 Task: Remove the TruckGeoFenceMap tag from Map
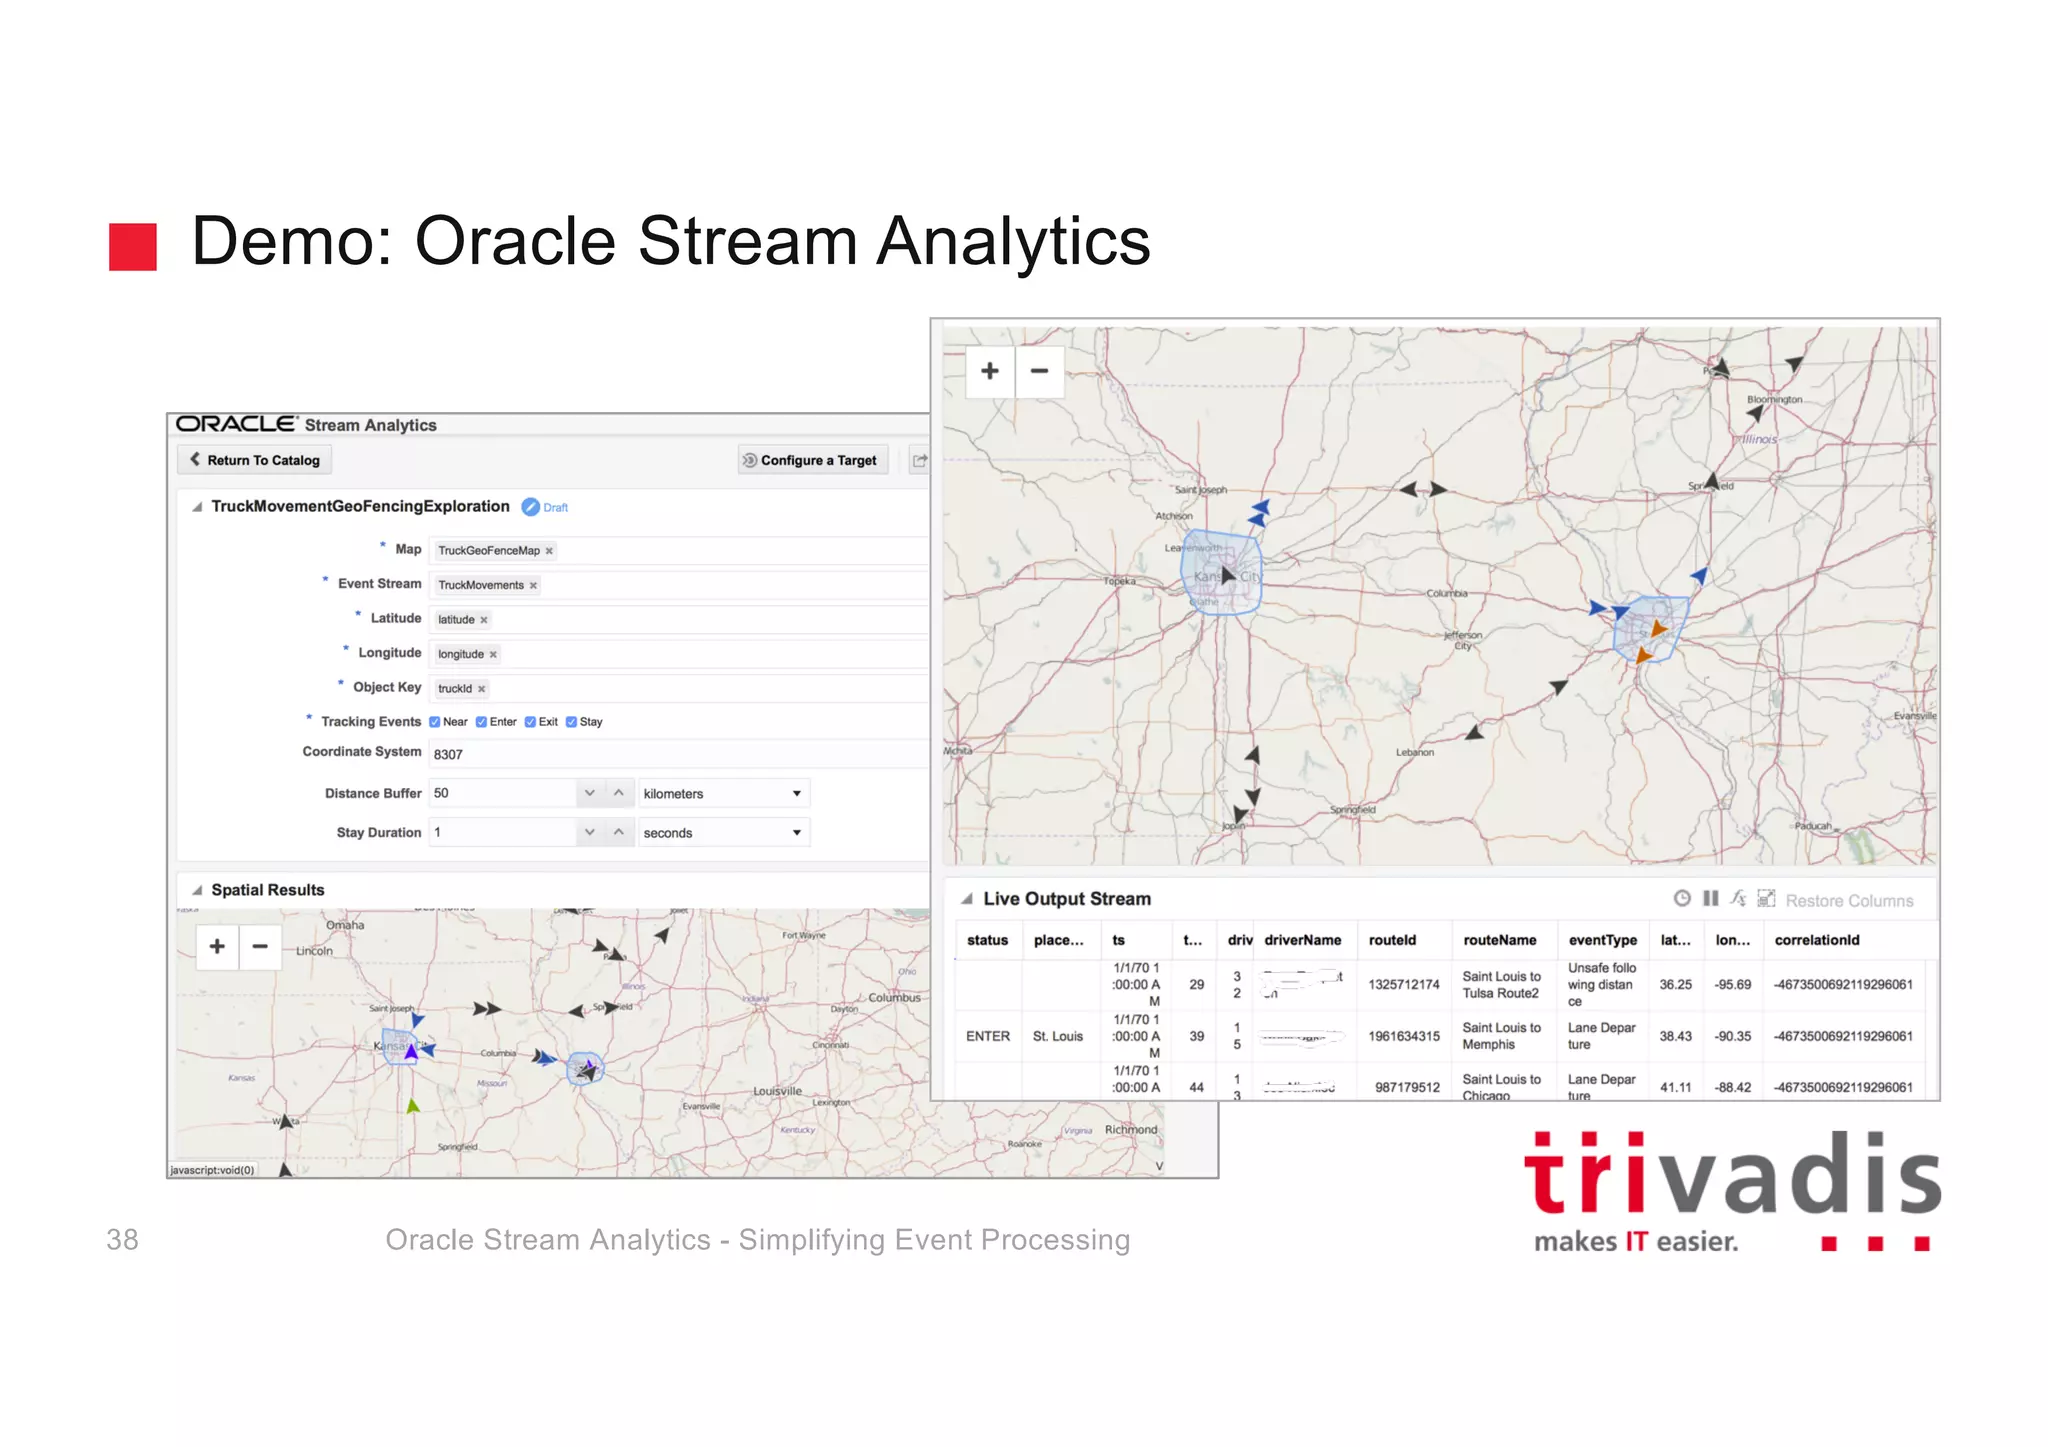click(x=549, y=551)
